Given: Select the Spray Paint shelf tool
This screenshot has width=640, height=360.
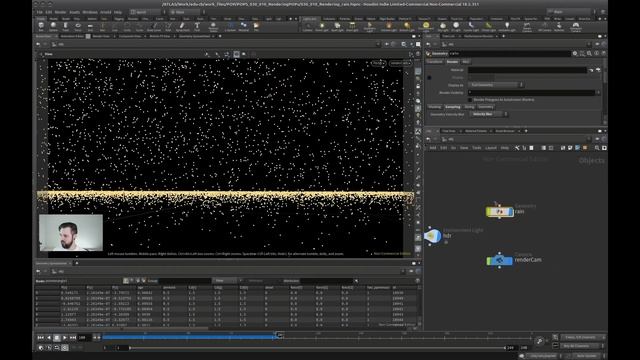Looking at the screenshot, I should coord(182,27).
